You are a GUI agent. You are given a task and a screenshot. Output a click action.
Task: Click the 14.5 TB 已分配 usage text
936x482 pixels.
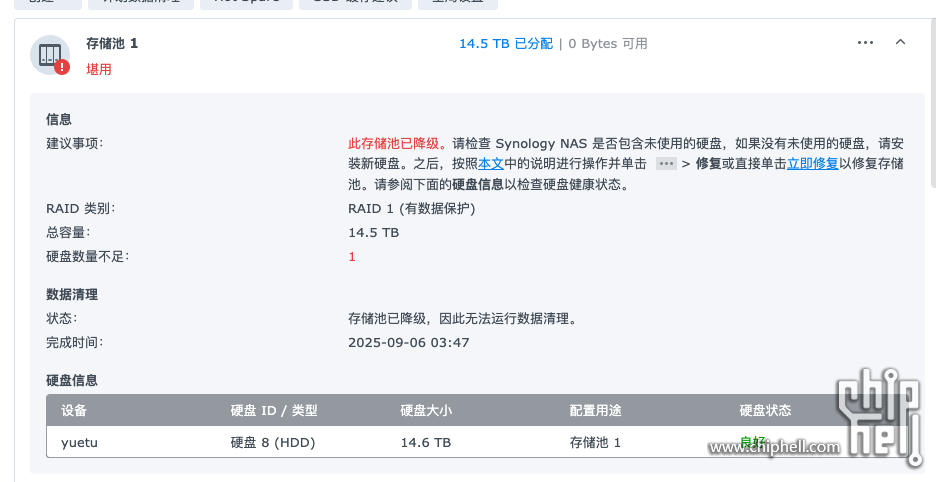coord(505,44)
